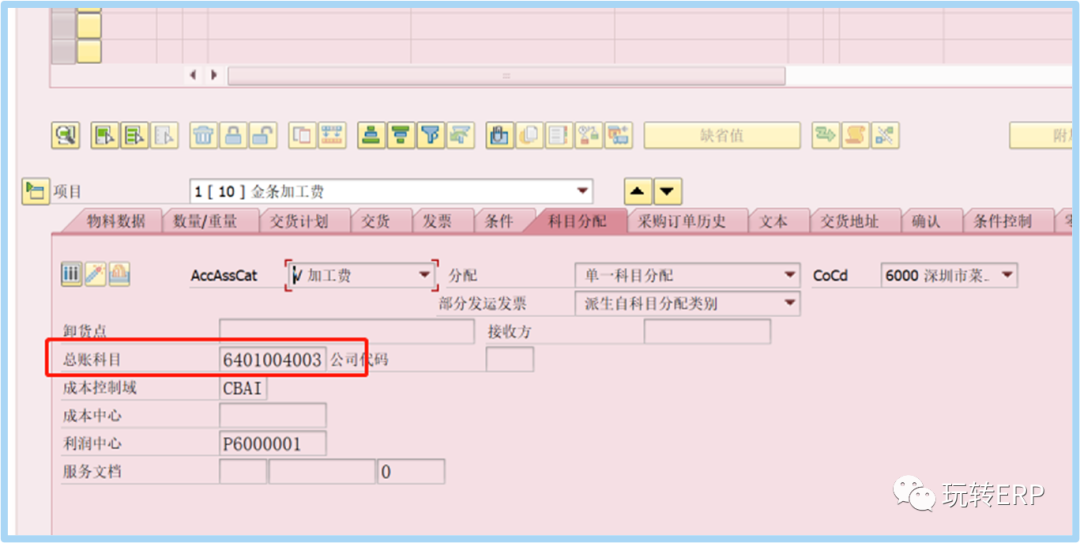Viewport: 1080px width, 543px height.
Task: Click the item detail magnifier icon
Action: pos(65,136)
